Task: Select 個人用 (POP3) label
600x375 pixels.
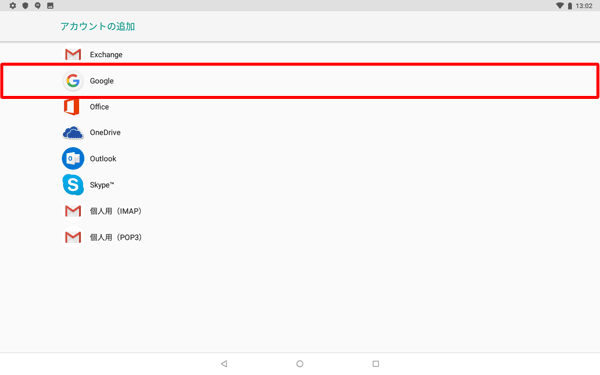Action: (x=116, y=237)
